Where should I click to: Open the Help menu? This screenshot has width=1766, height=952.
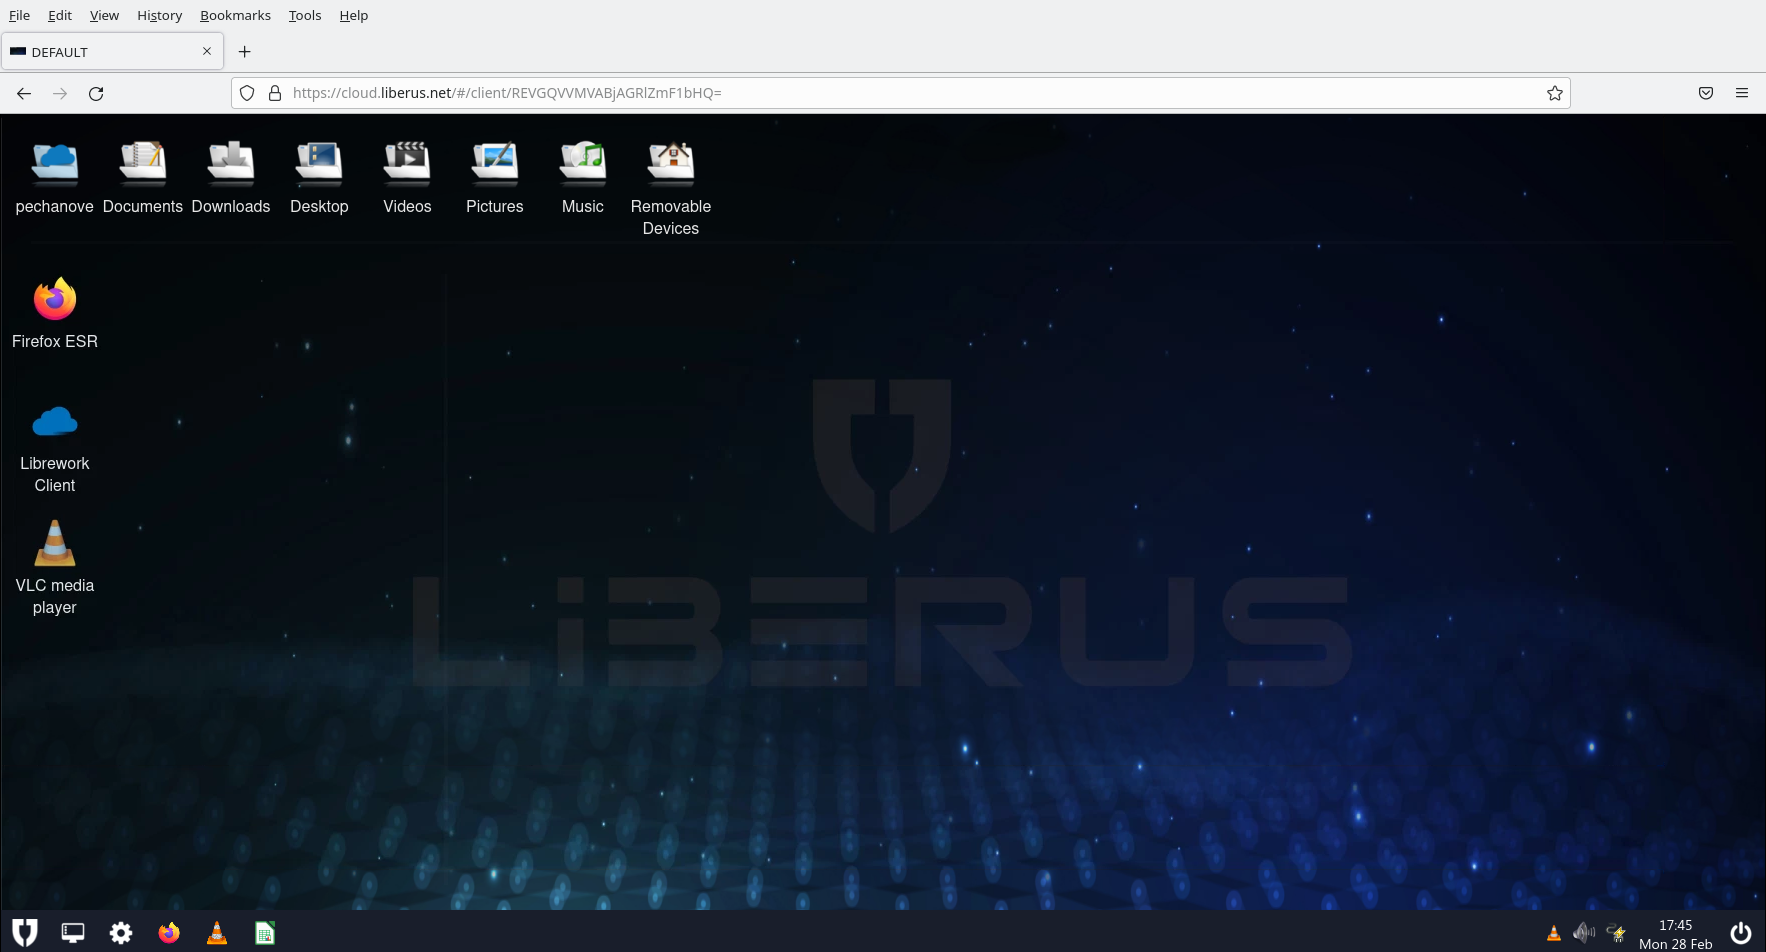354,15
